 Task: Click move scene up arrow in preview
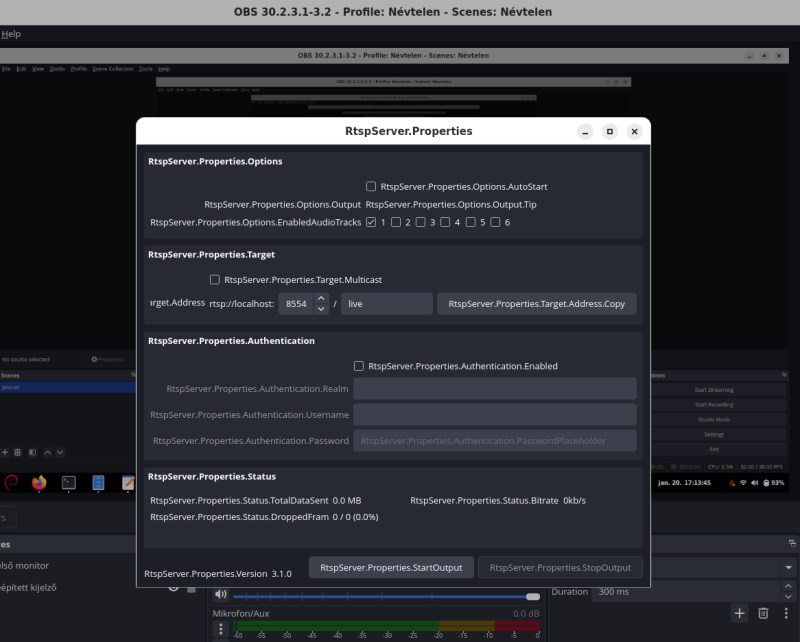point(47,452)
